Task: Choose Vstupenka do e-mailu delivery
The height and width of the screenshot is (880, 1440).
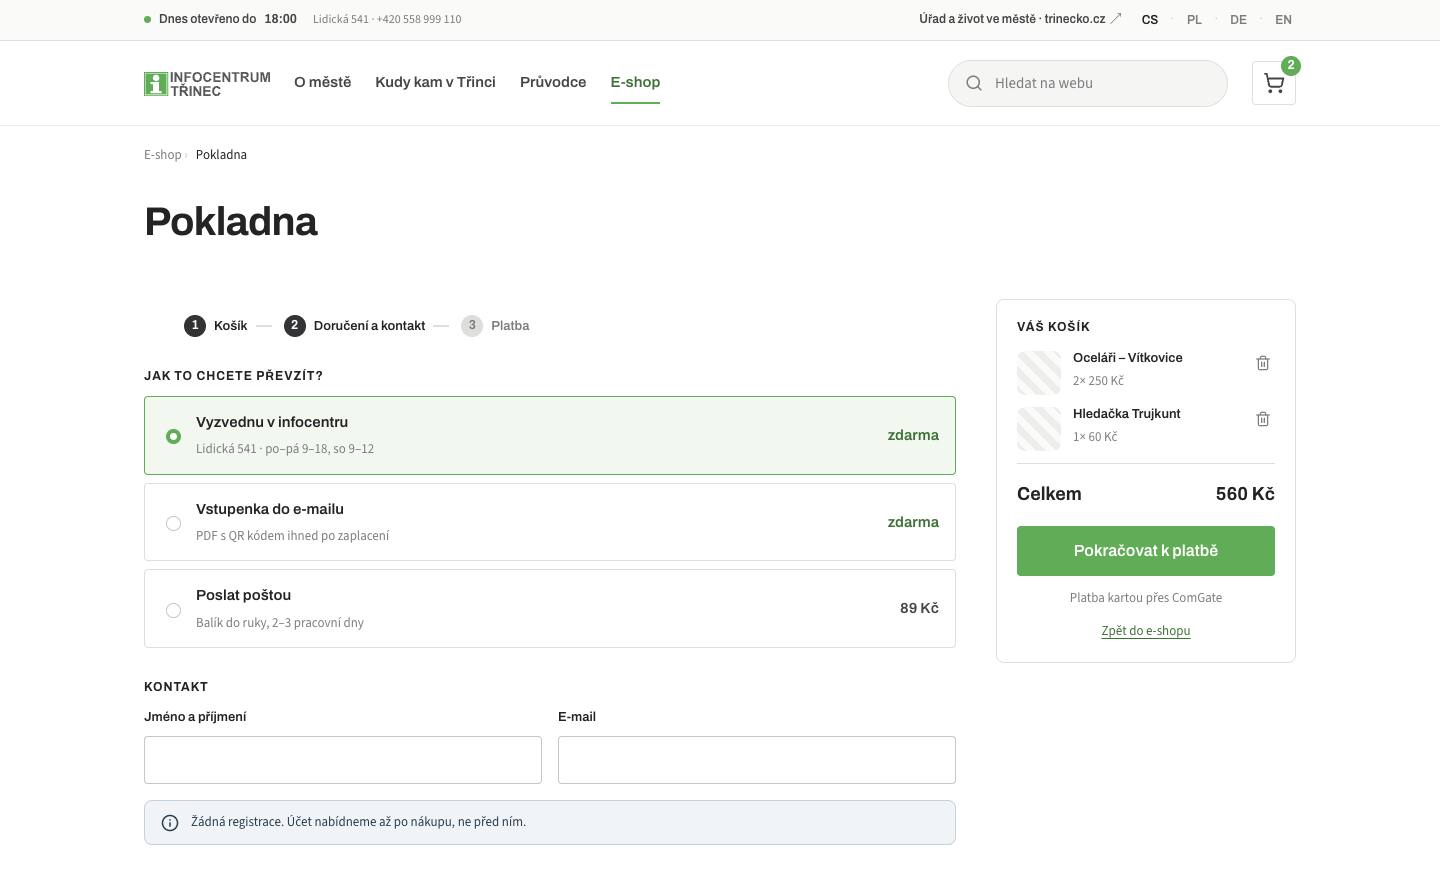Action: (x=550, y=522)
